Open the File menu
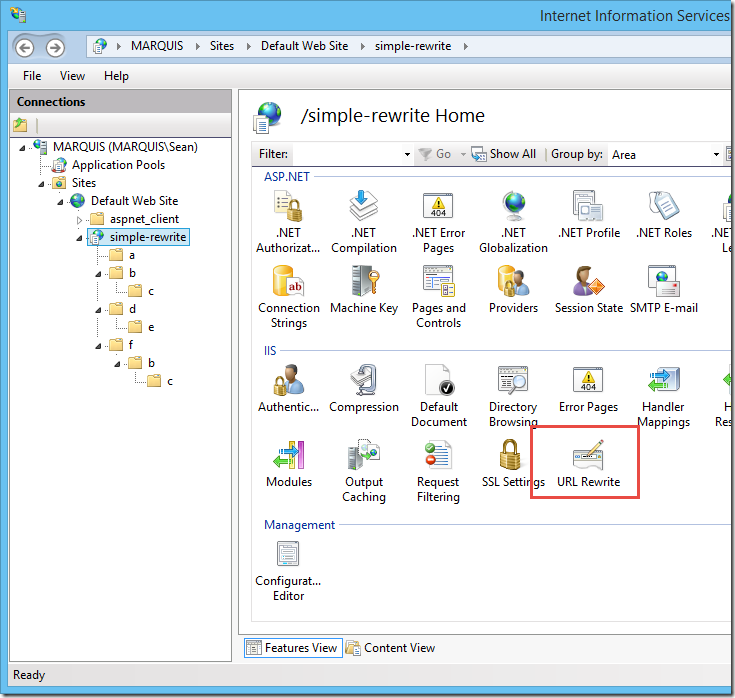Image resolution: width=735 pixels, height=698 pixels. click(x=32, y=76)
